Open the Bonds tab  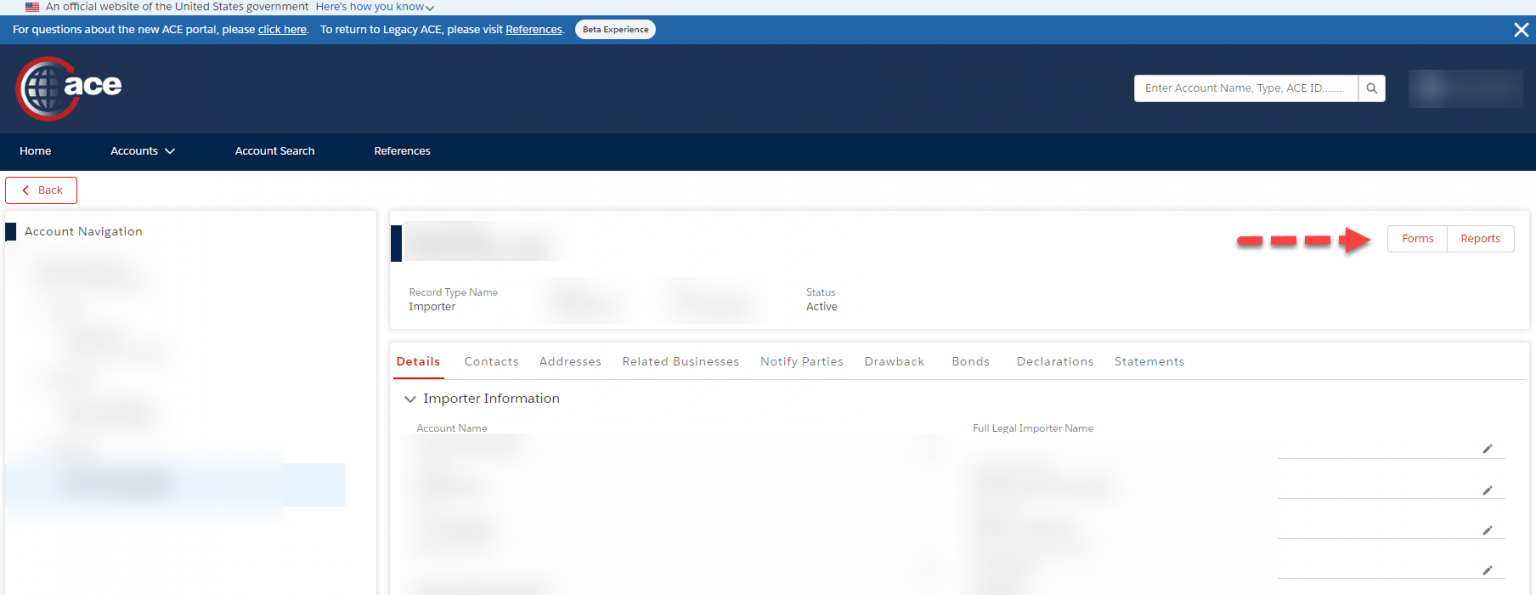coord(970,362)
